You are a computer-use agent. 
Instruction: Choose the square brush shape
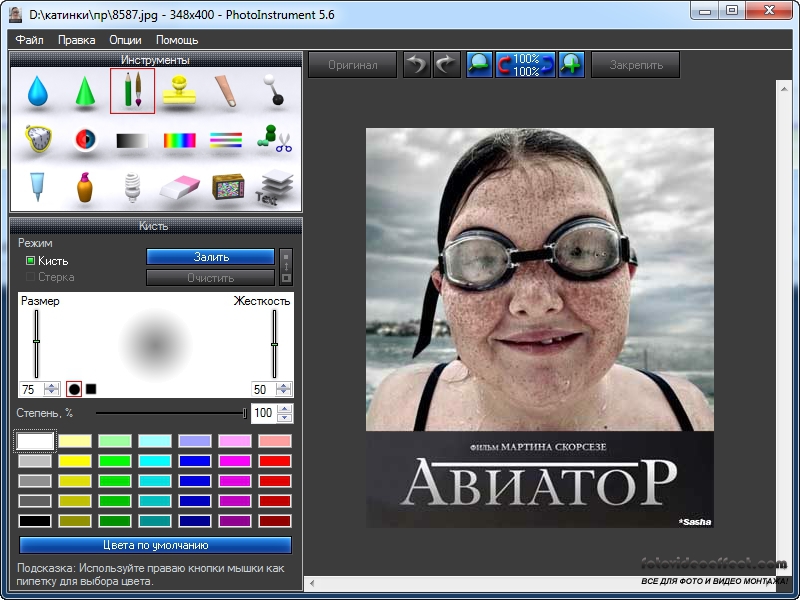(91, 389)
